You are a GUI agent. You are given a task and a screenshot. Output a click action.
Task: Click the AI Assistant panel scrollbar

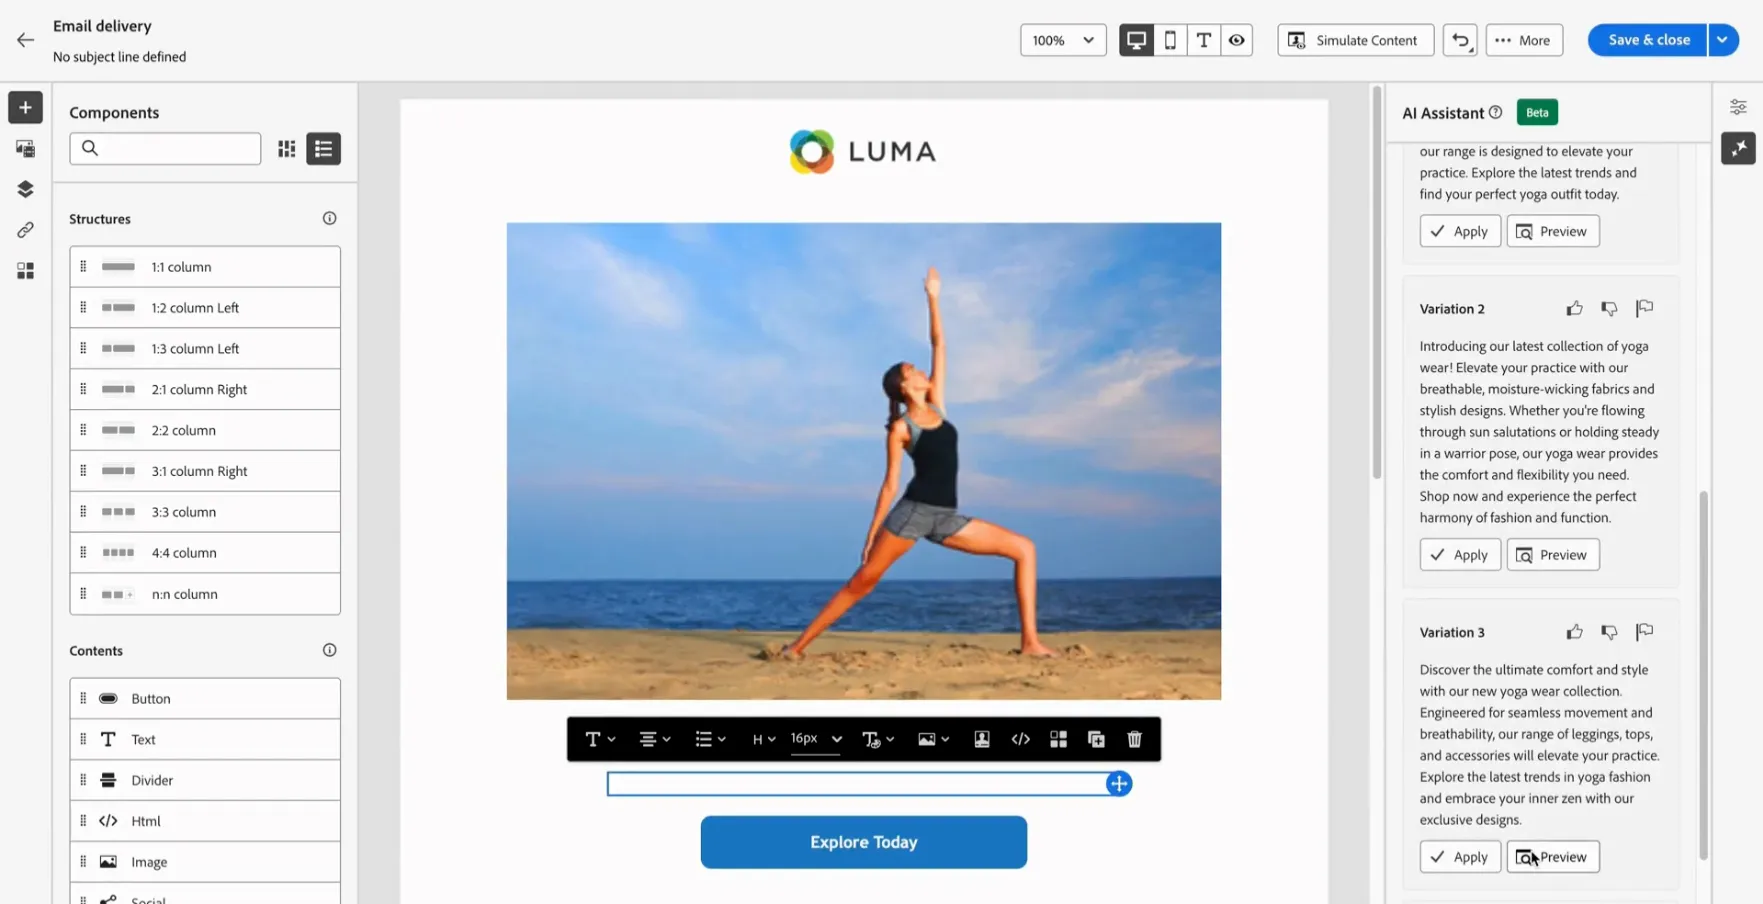click(x=1704, y=675)
